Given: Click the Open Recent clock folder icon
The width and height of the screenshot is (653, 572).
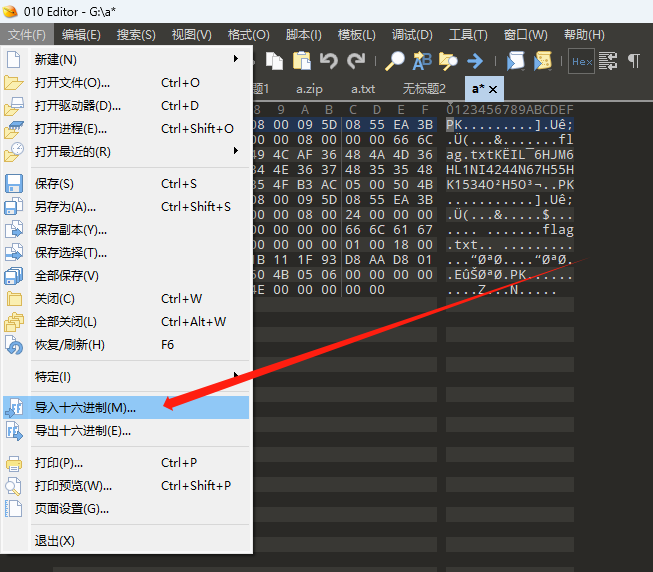Looking at the screenshot, I should 14,152.
